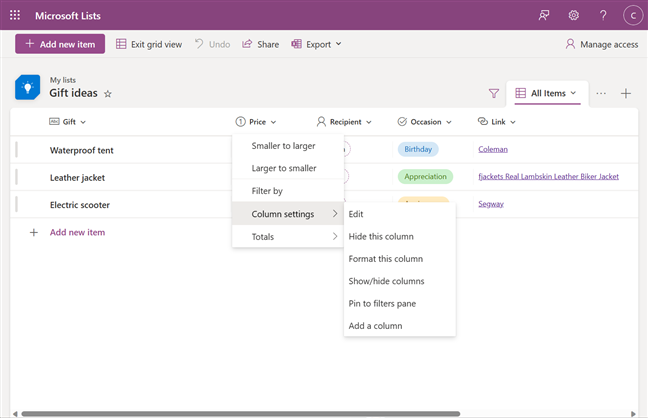Click the Manage access person icon

[x=570, y=44]
